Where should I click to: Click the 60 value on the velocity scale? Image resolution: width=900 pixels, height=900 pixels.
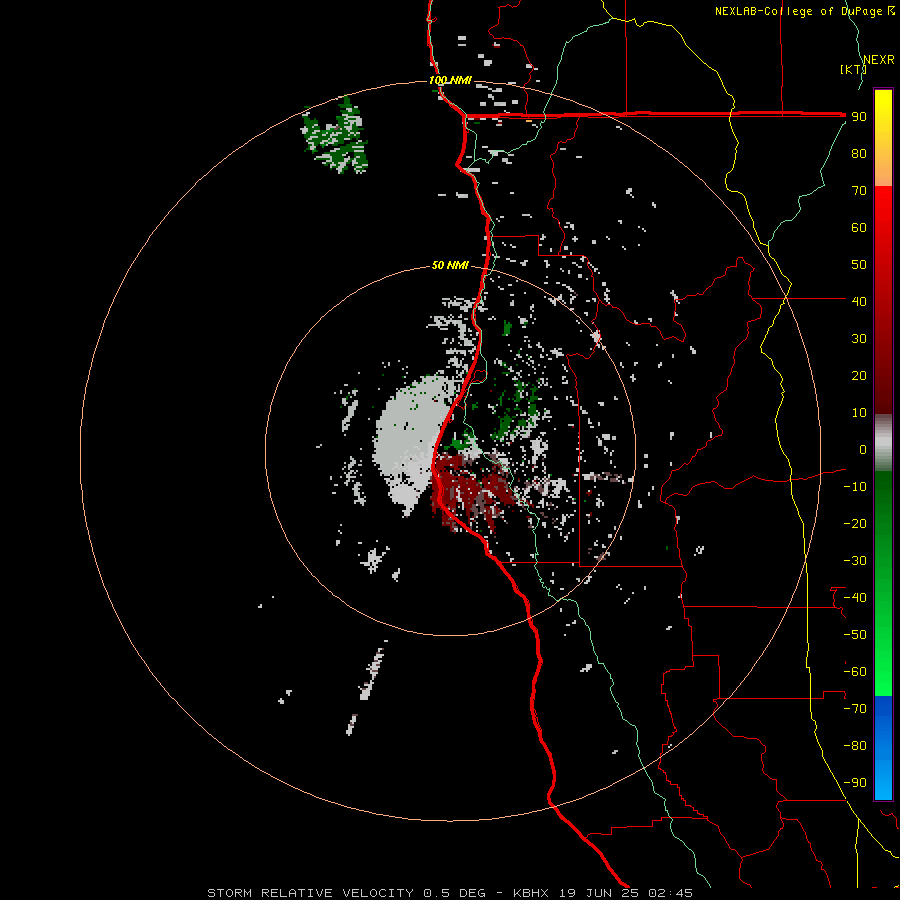tap(859, 228)
